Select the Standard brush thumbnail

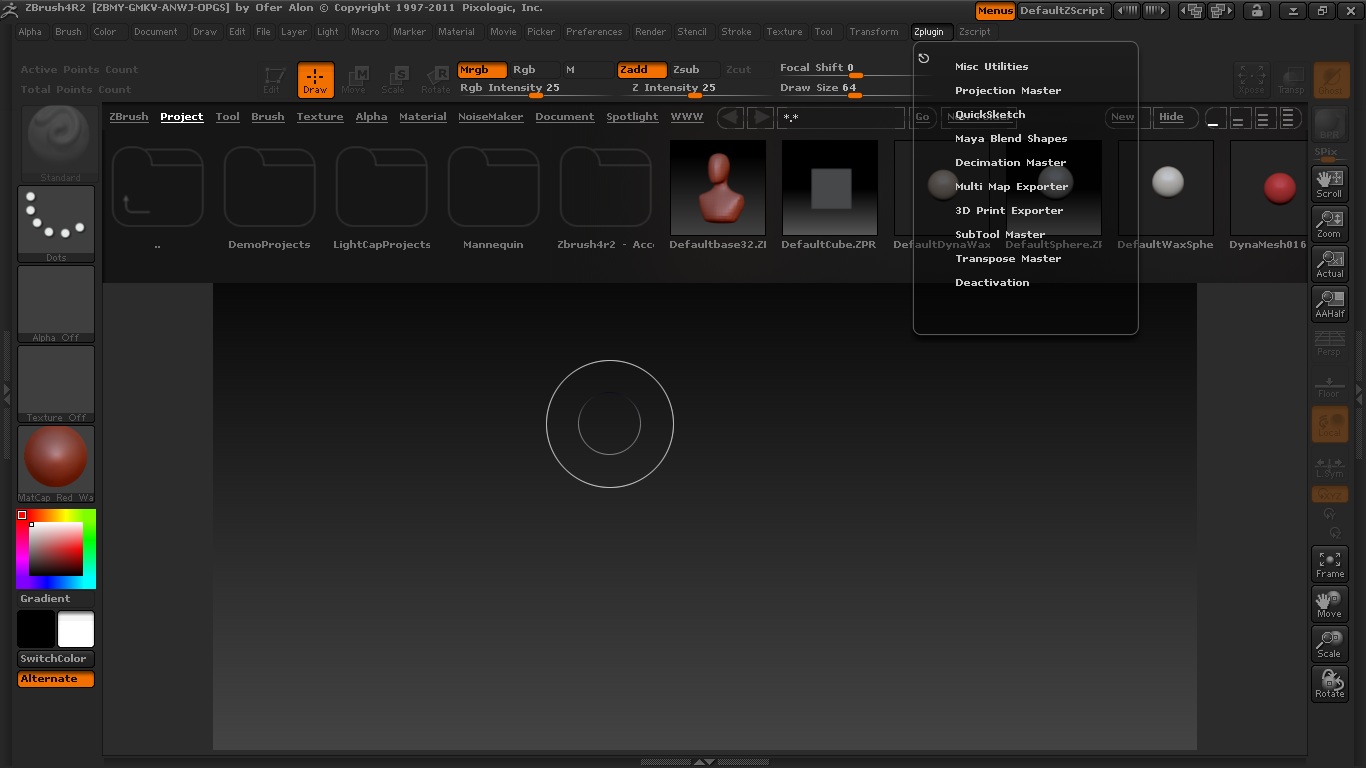click(56, 143)
